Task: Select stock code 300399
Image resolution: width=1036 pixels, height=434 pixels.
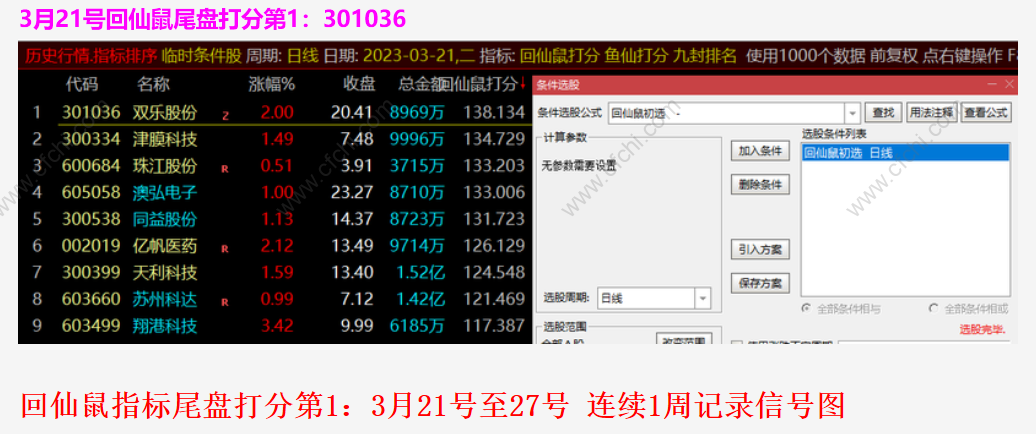Action: pyautogui.click(x=91, y=272)
